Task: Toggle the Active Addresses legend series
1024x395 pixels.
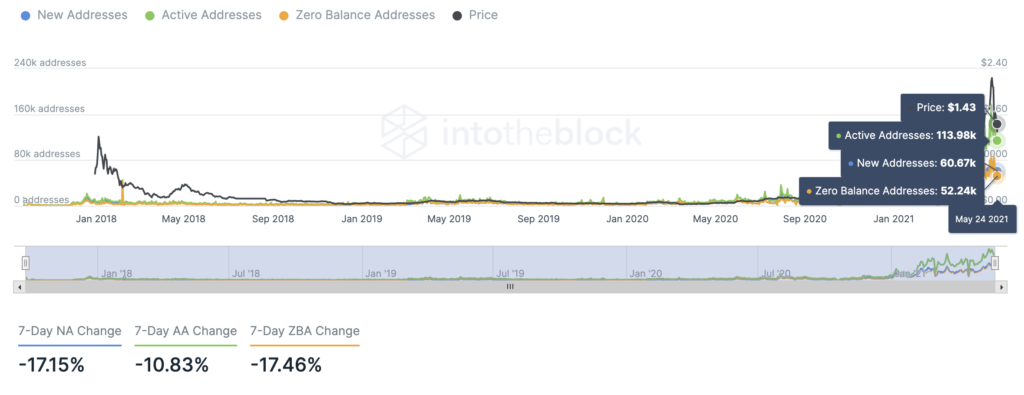Action: pyautogui.click(x=202, y=14)
